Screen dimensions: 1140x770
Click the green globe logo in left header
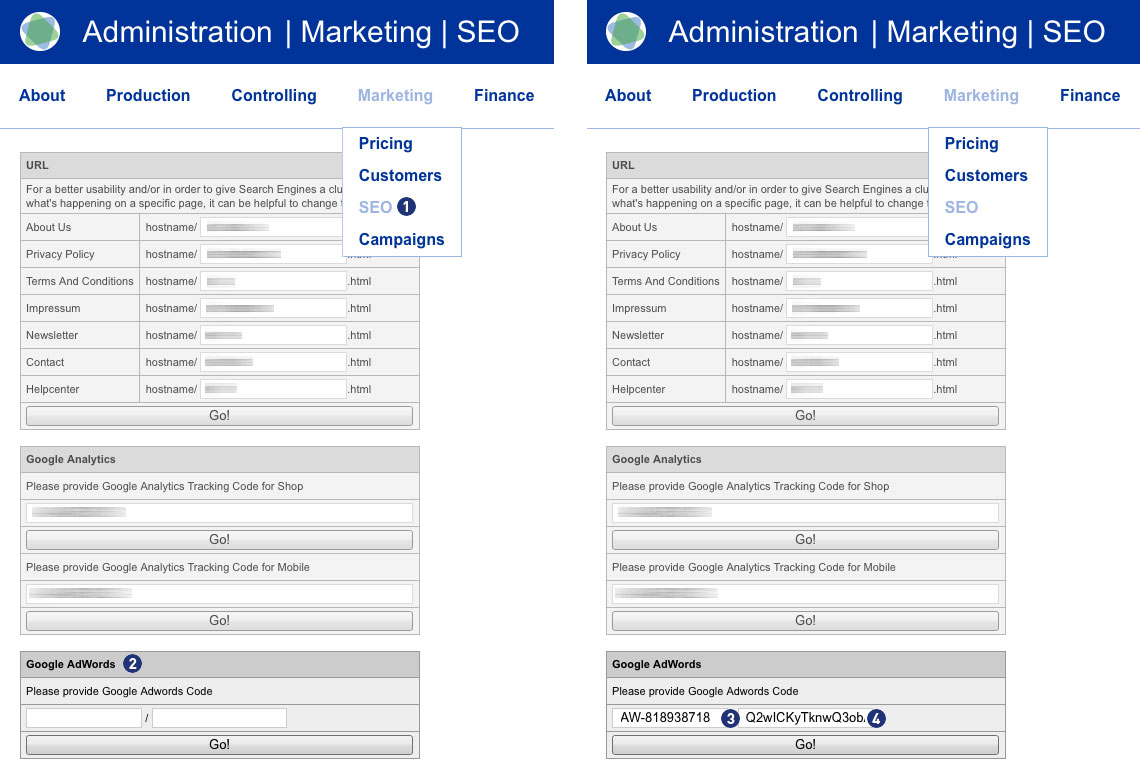(x=40, y=32)
